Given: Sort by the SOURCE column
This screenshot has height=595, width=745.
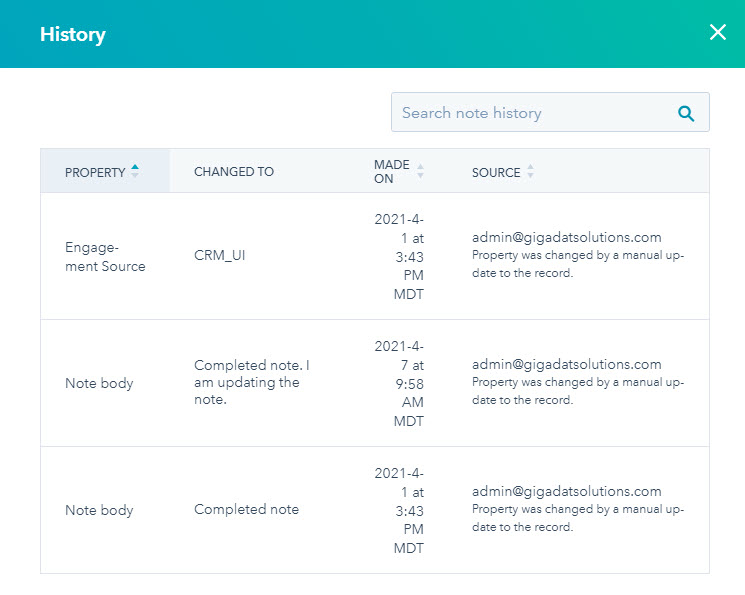Looking at the screenshot, I should [x=503, y=172].
